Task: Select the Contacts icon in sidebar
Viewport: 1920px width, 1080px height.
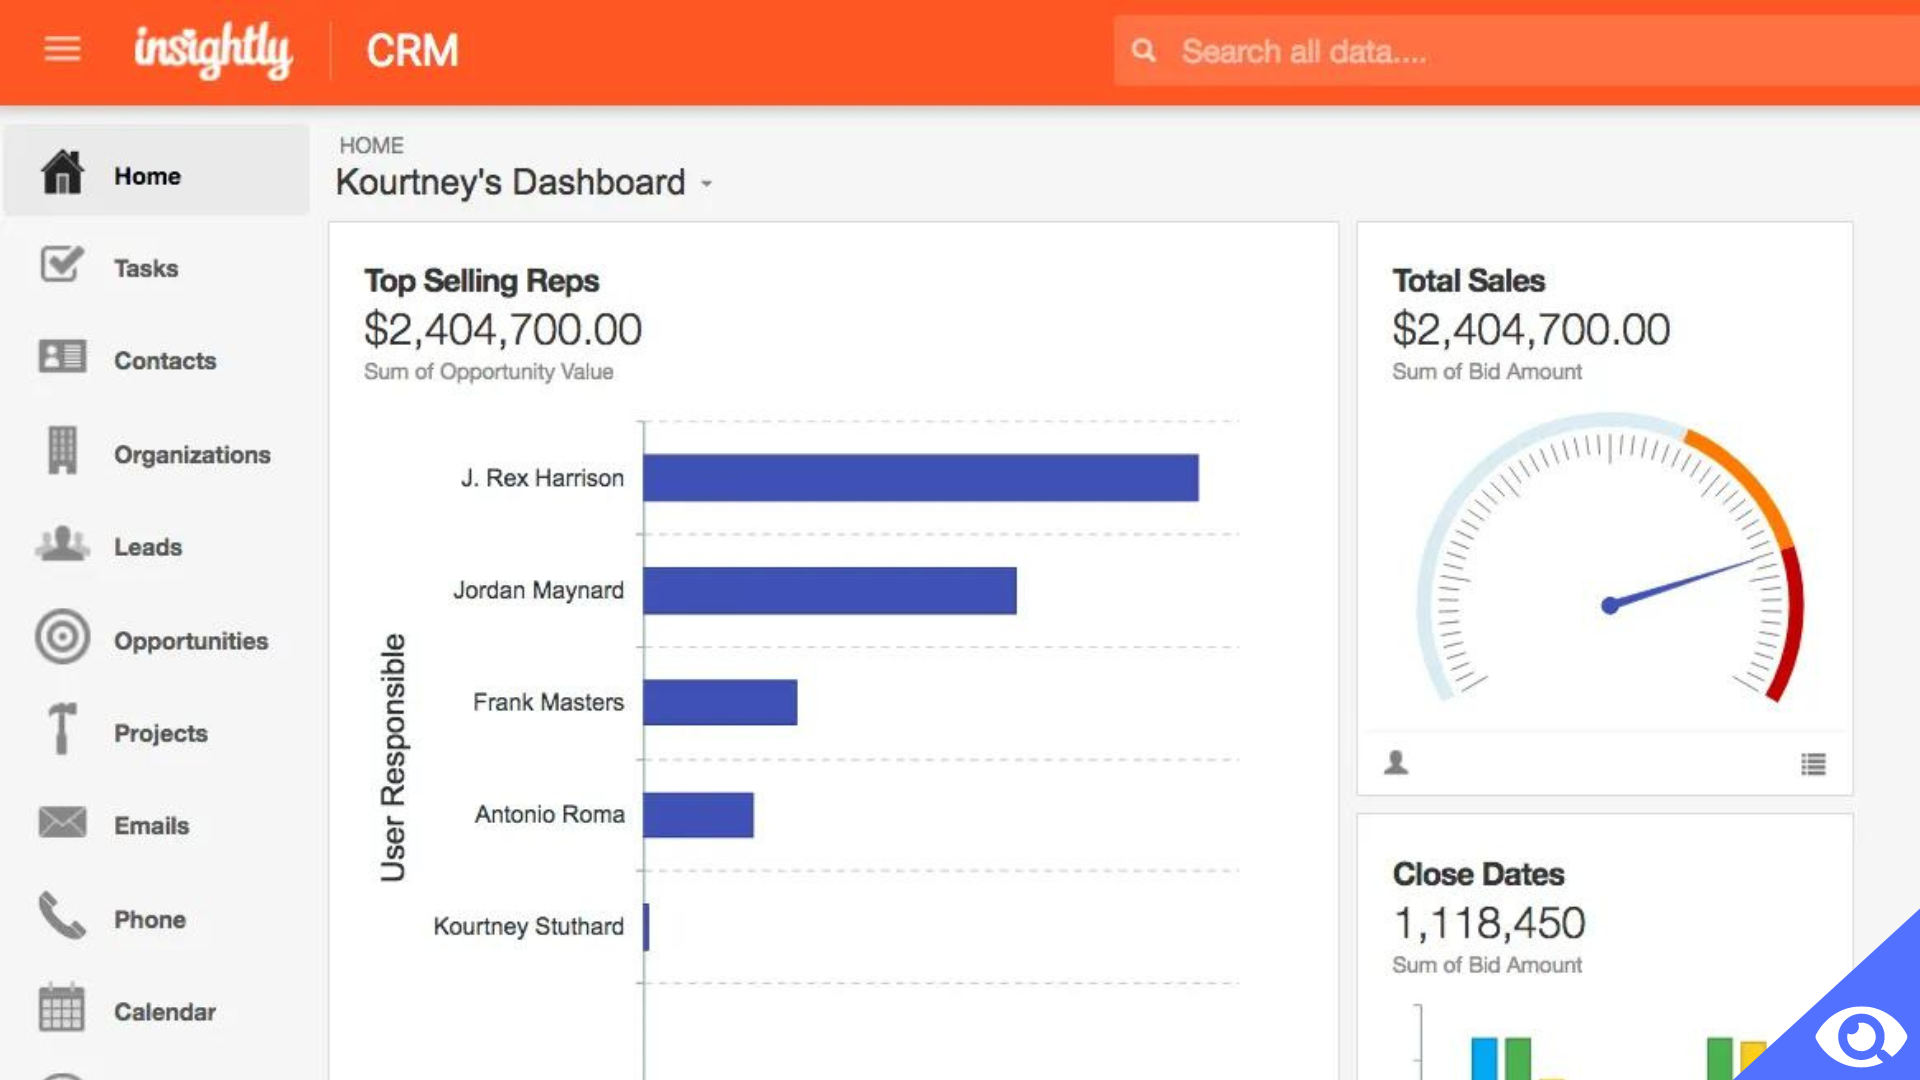Action: tap(60, 357)
